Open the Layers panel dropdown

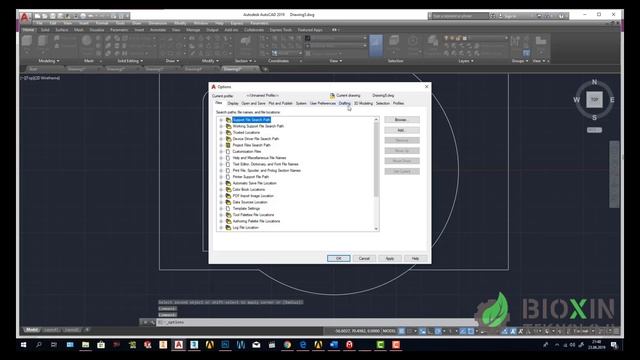466,61
